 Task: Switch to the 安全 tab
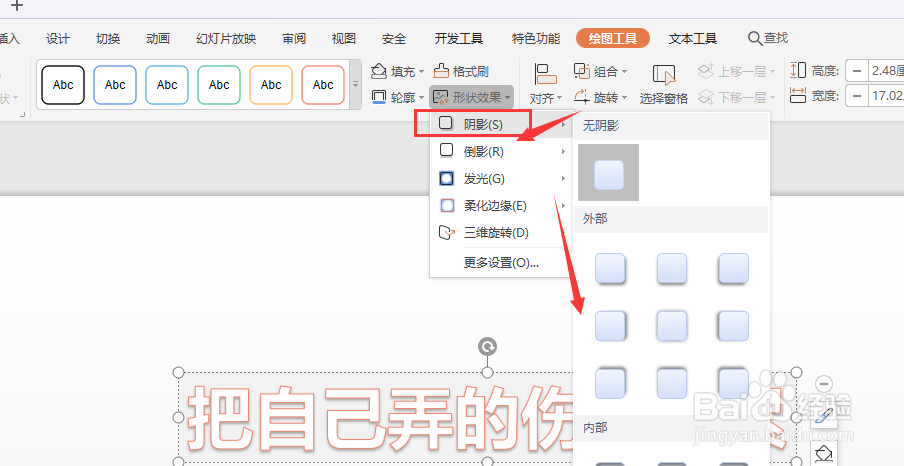tap(394, 39)
